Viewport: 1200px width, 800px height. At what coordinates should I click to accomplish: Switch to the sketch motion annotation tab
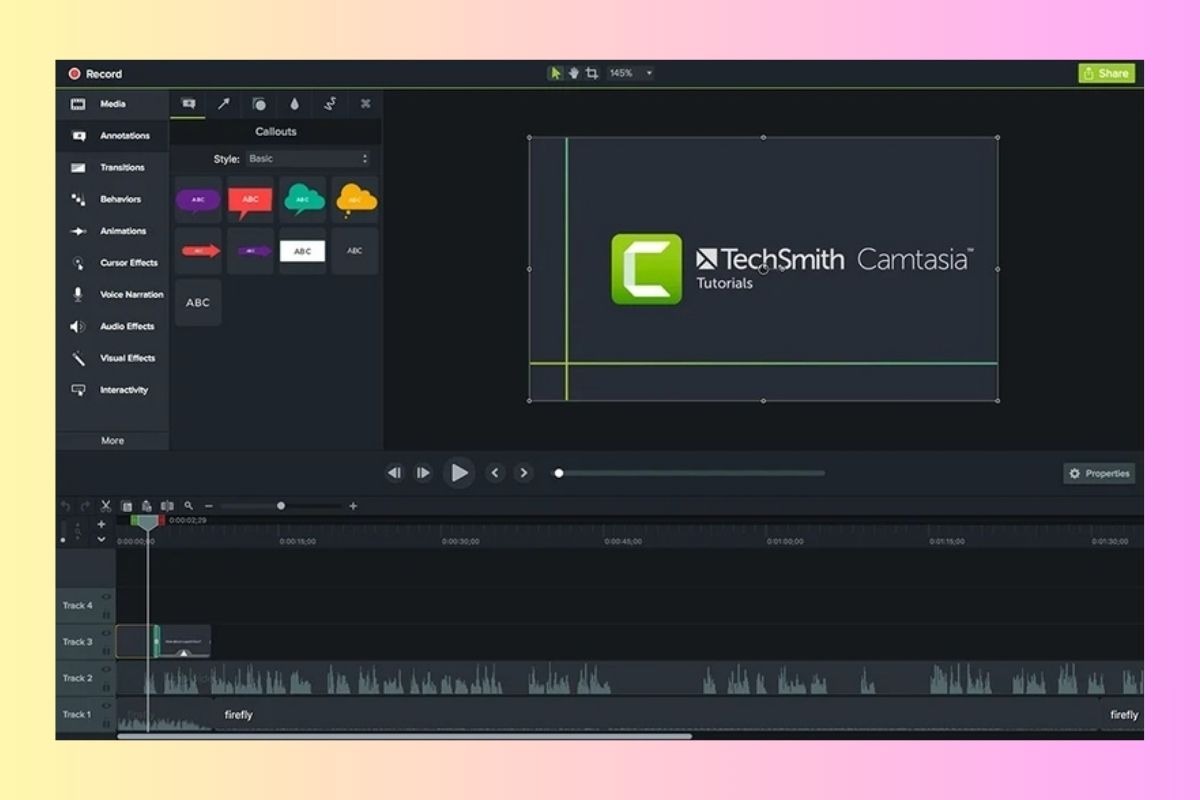(x=330, y=104)
